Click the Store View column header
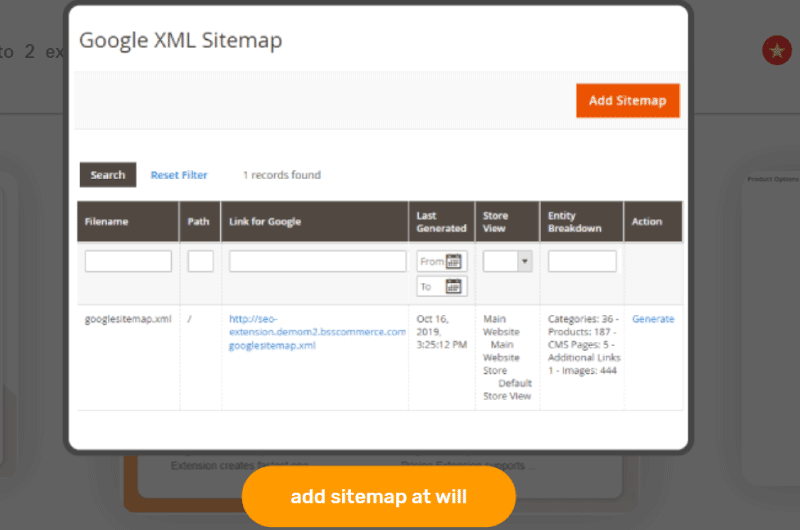800x530 pixels. (508, 221)
